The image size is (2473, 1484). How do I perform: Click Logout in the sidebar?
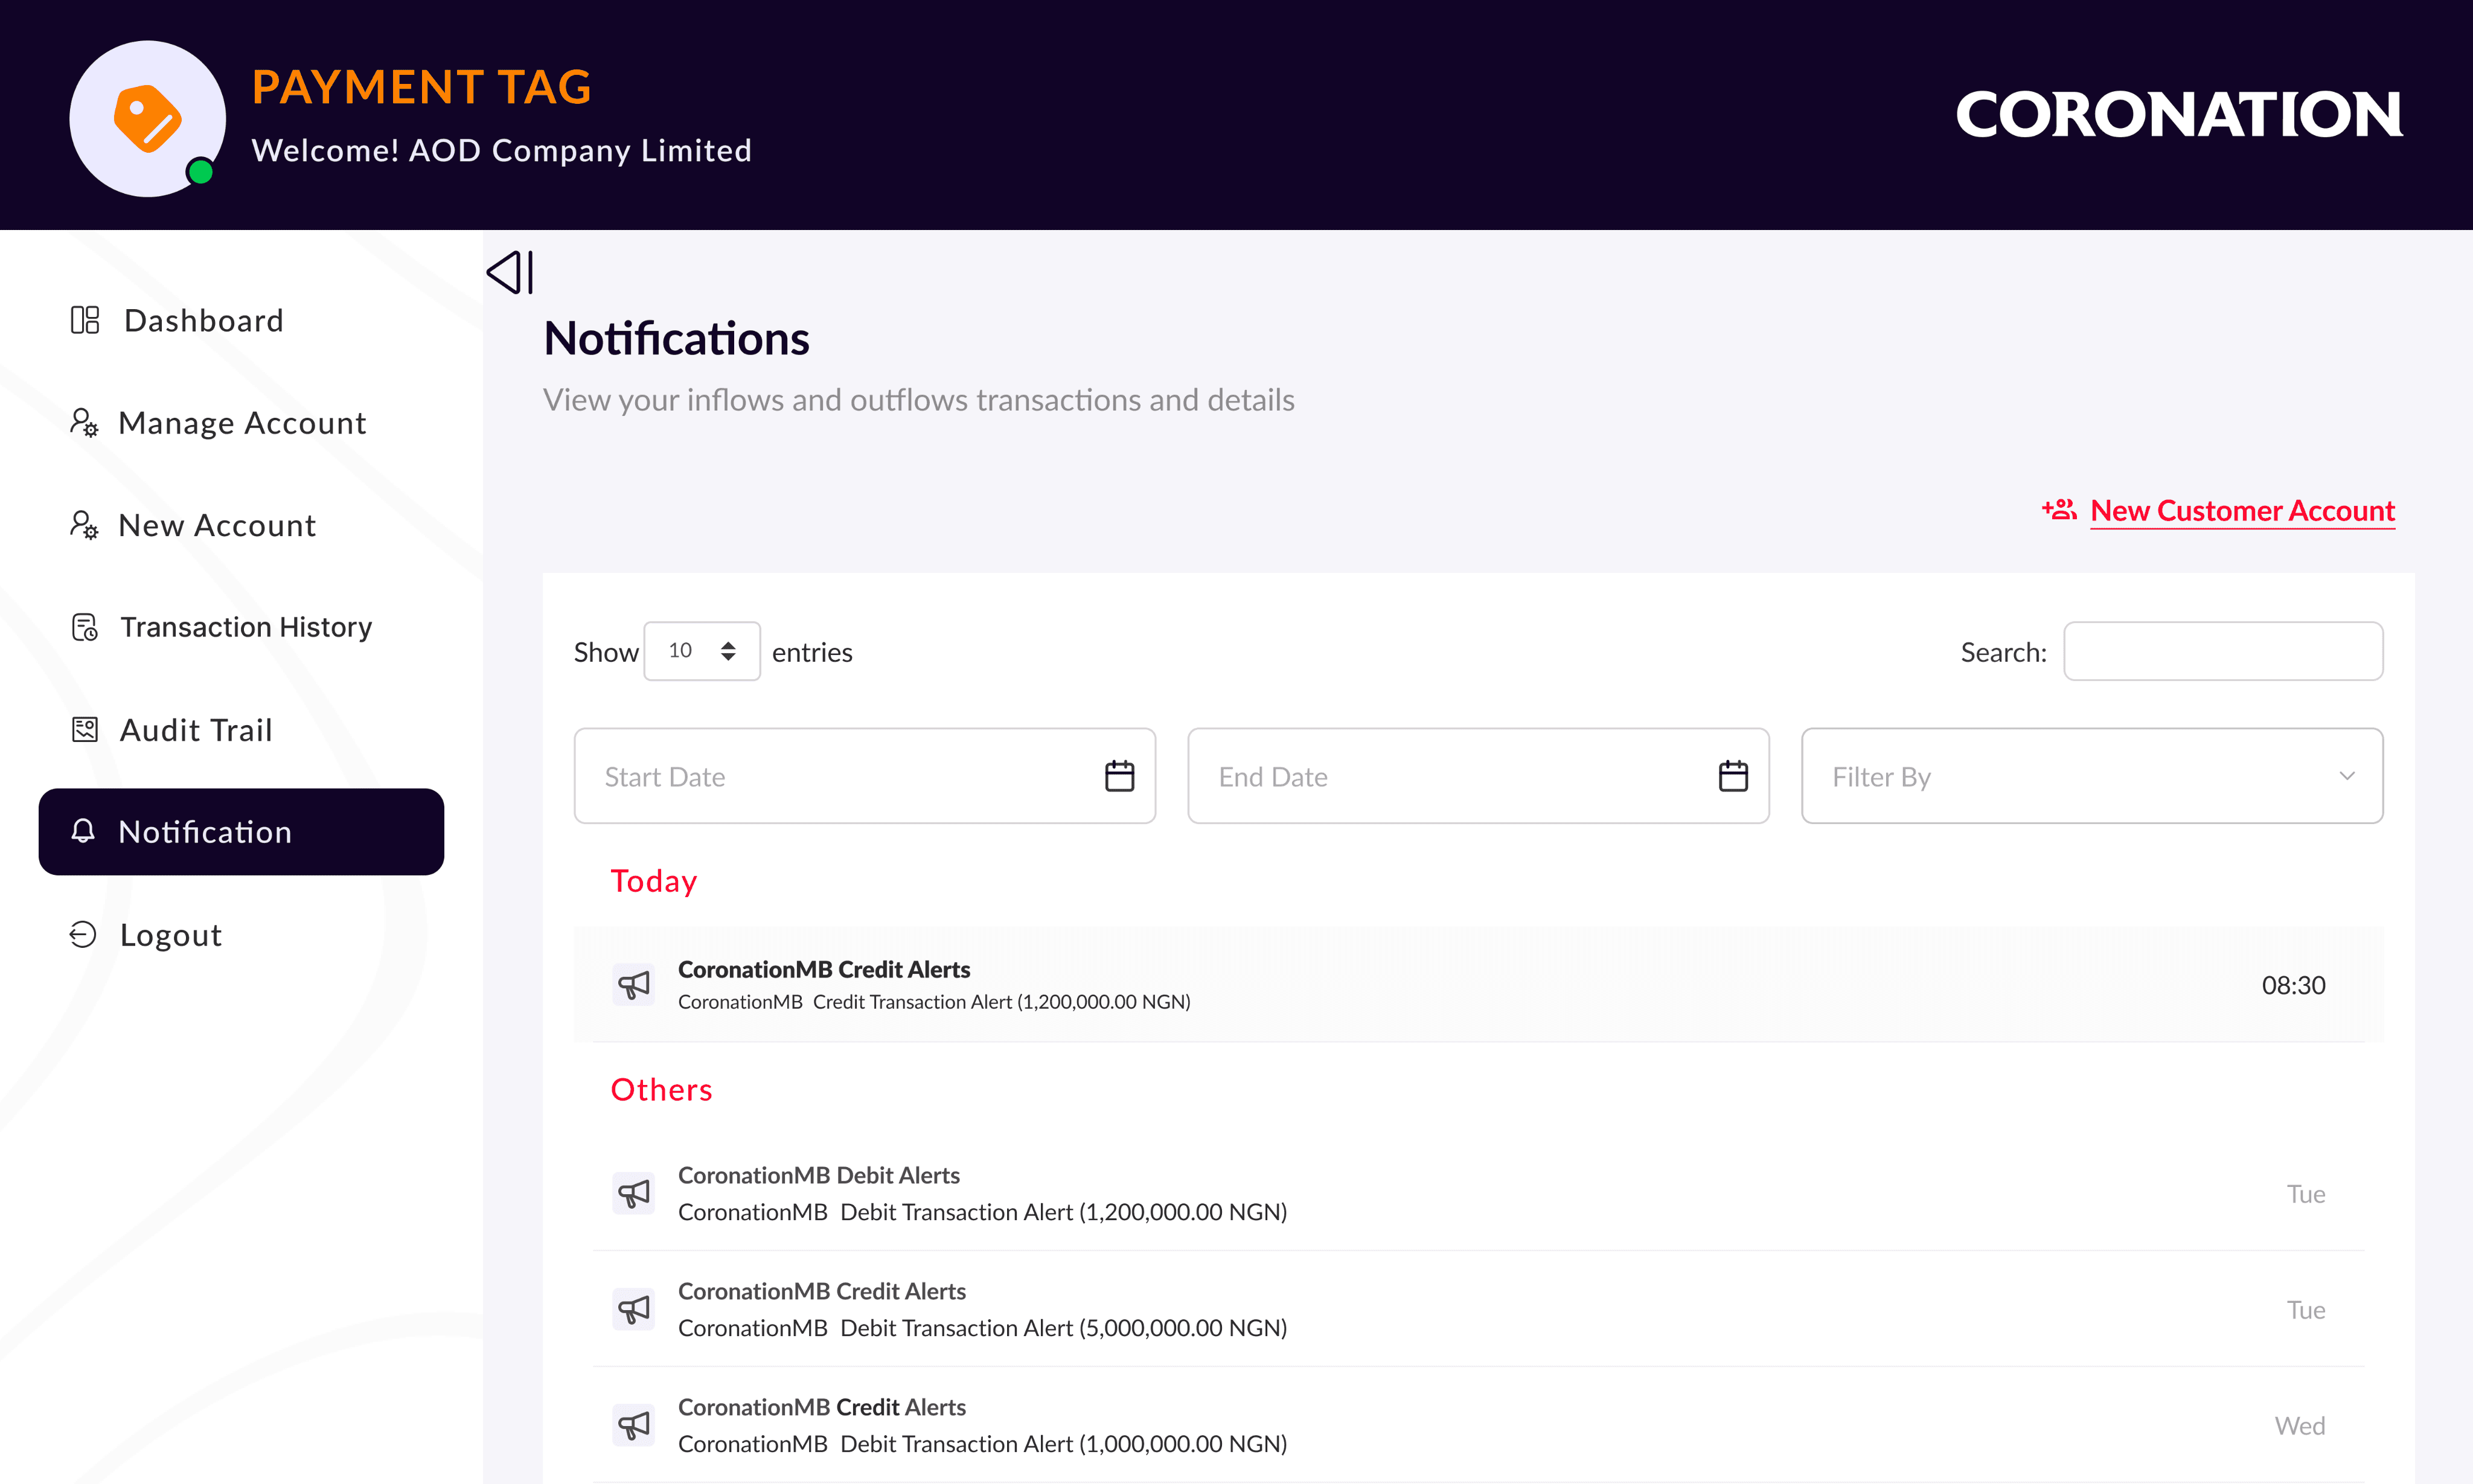(170, 935)
